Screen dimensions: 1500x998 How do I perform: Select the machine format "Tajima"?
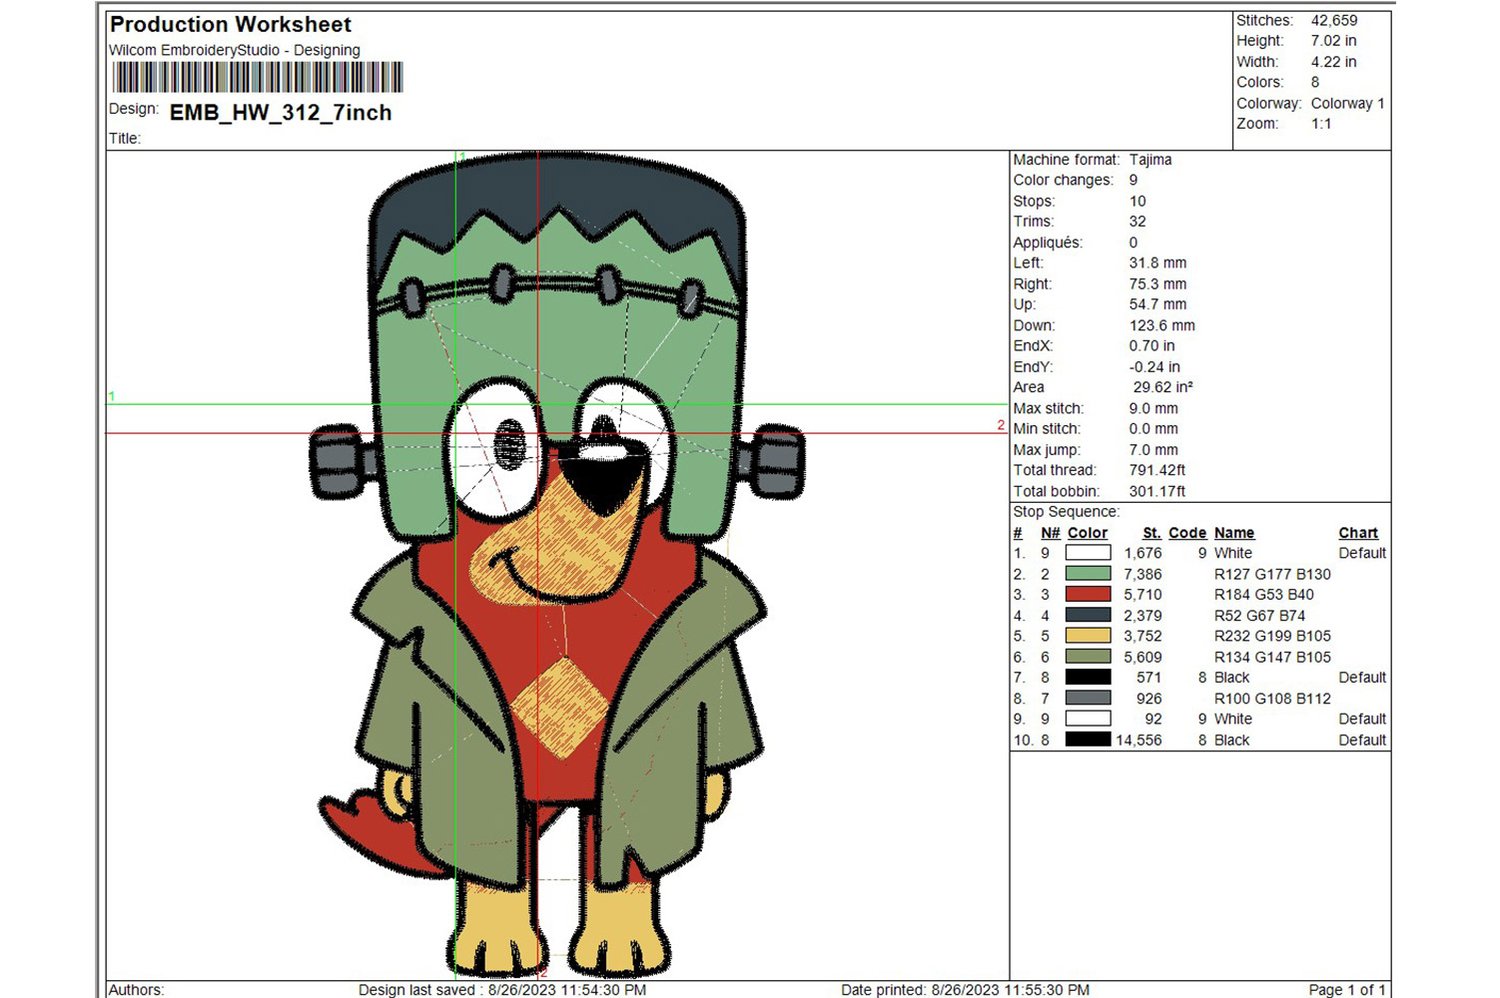coord(1150,160)
